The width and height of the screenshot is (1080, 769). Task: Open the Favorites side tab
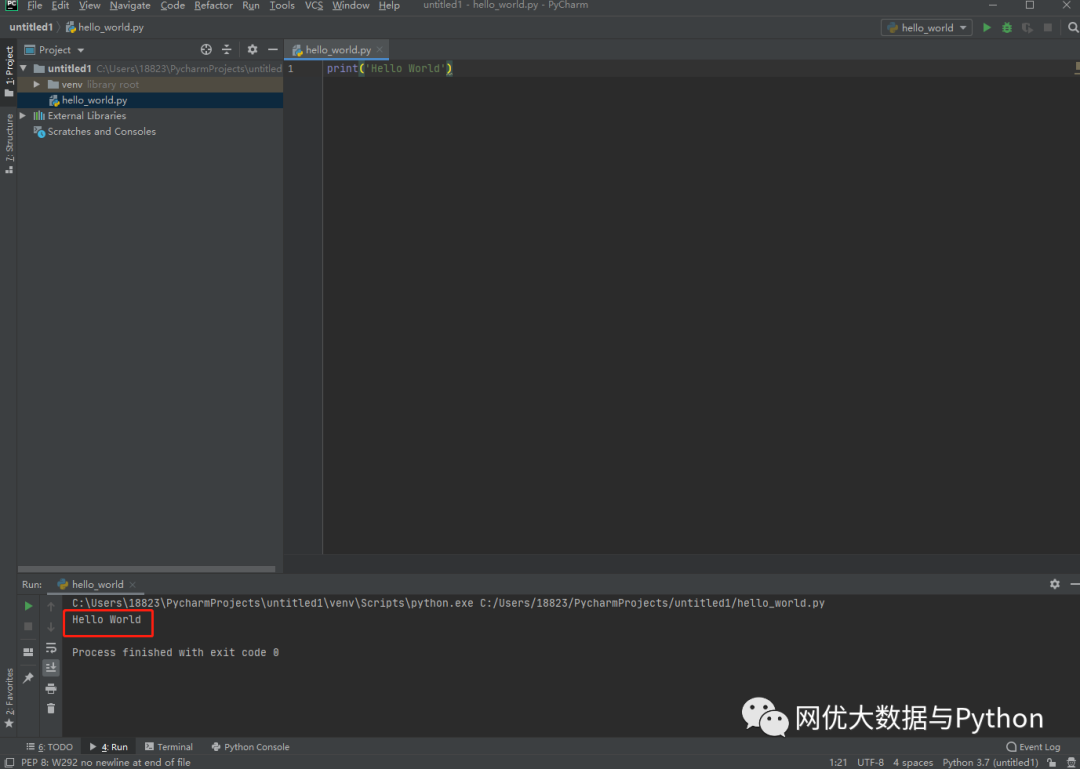(x=9, y=698)
